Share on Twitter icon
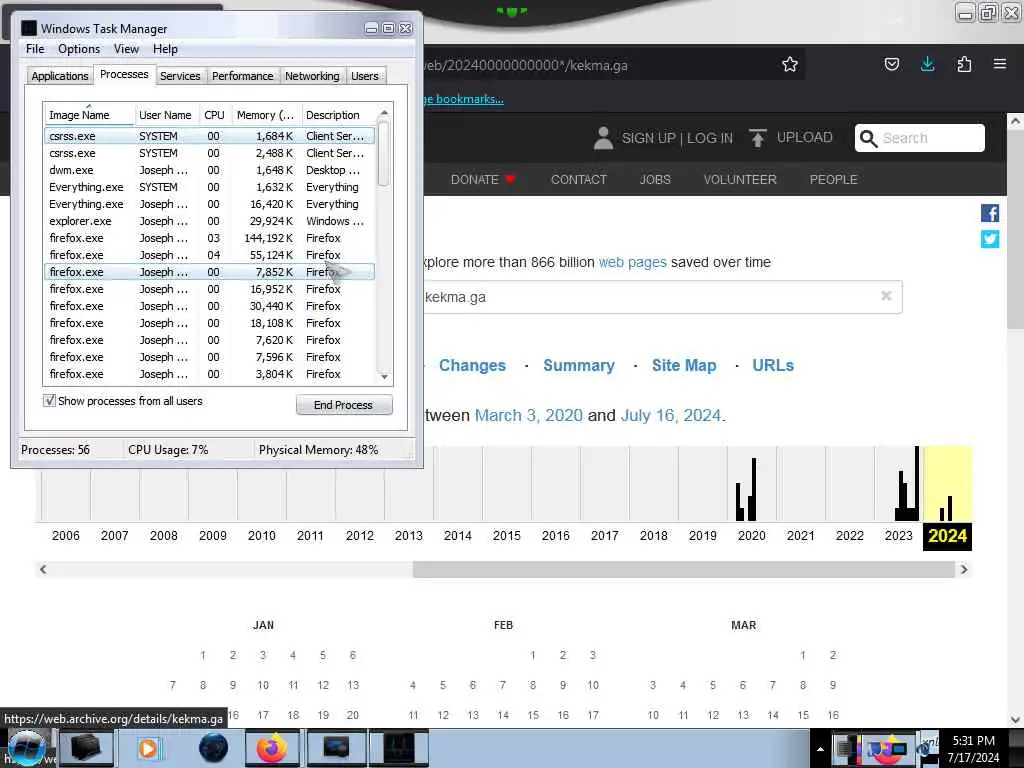 989,239
